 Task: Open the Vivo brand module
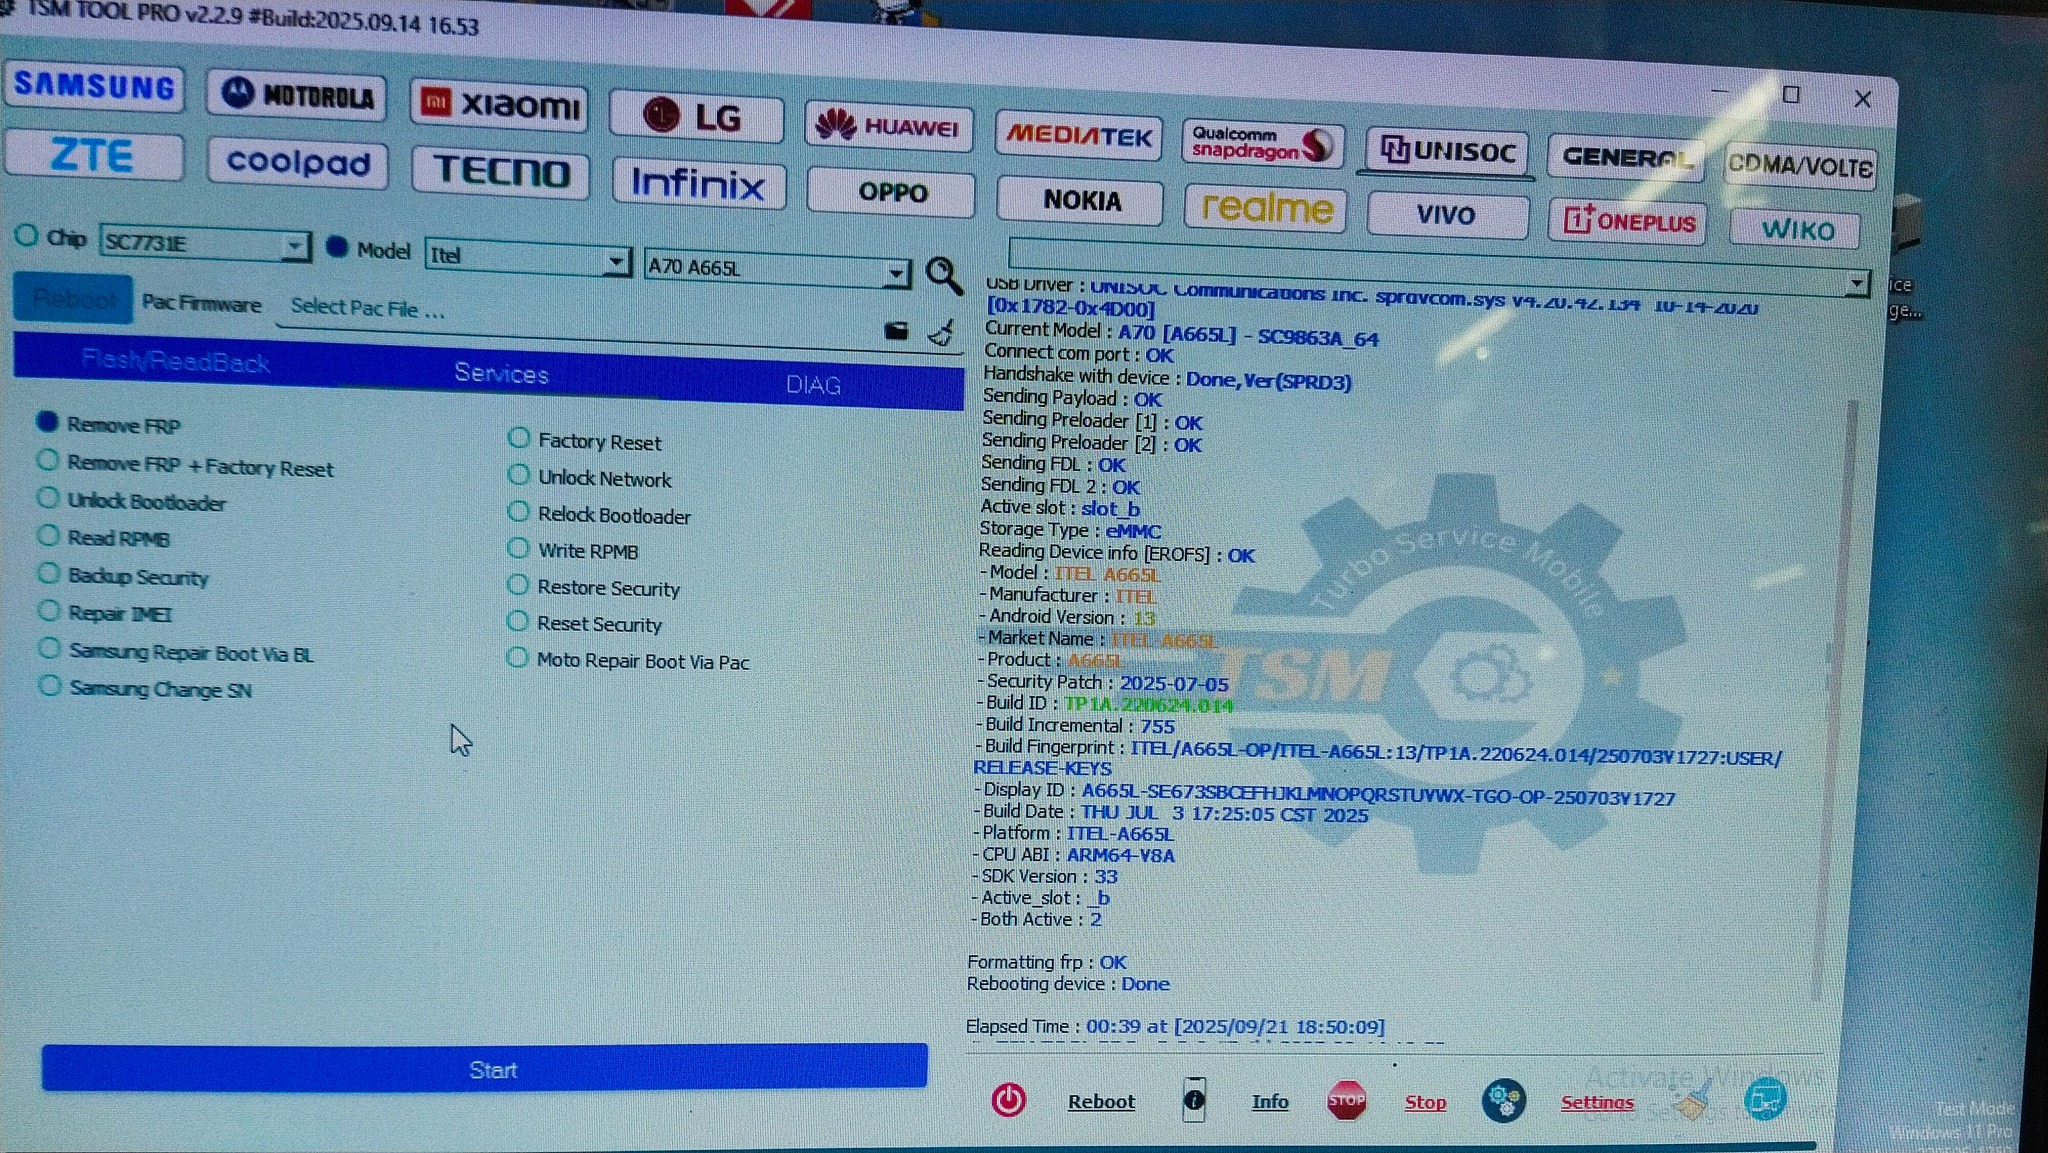coord(1447,215)
